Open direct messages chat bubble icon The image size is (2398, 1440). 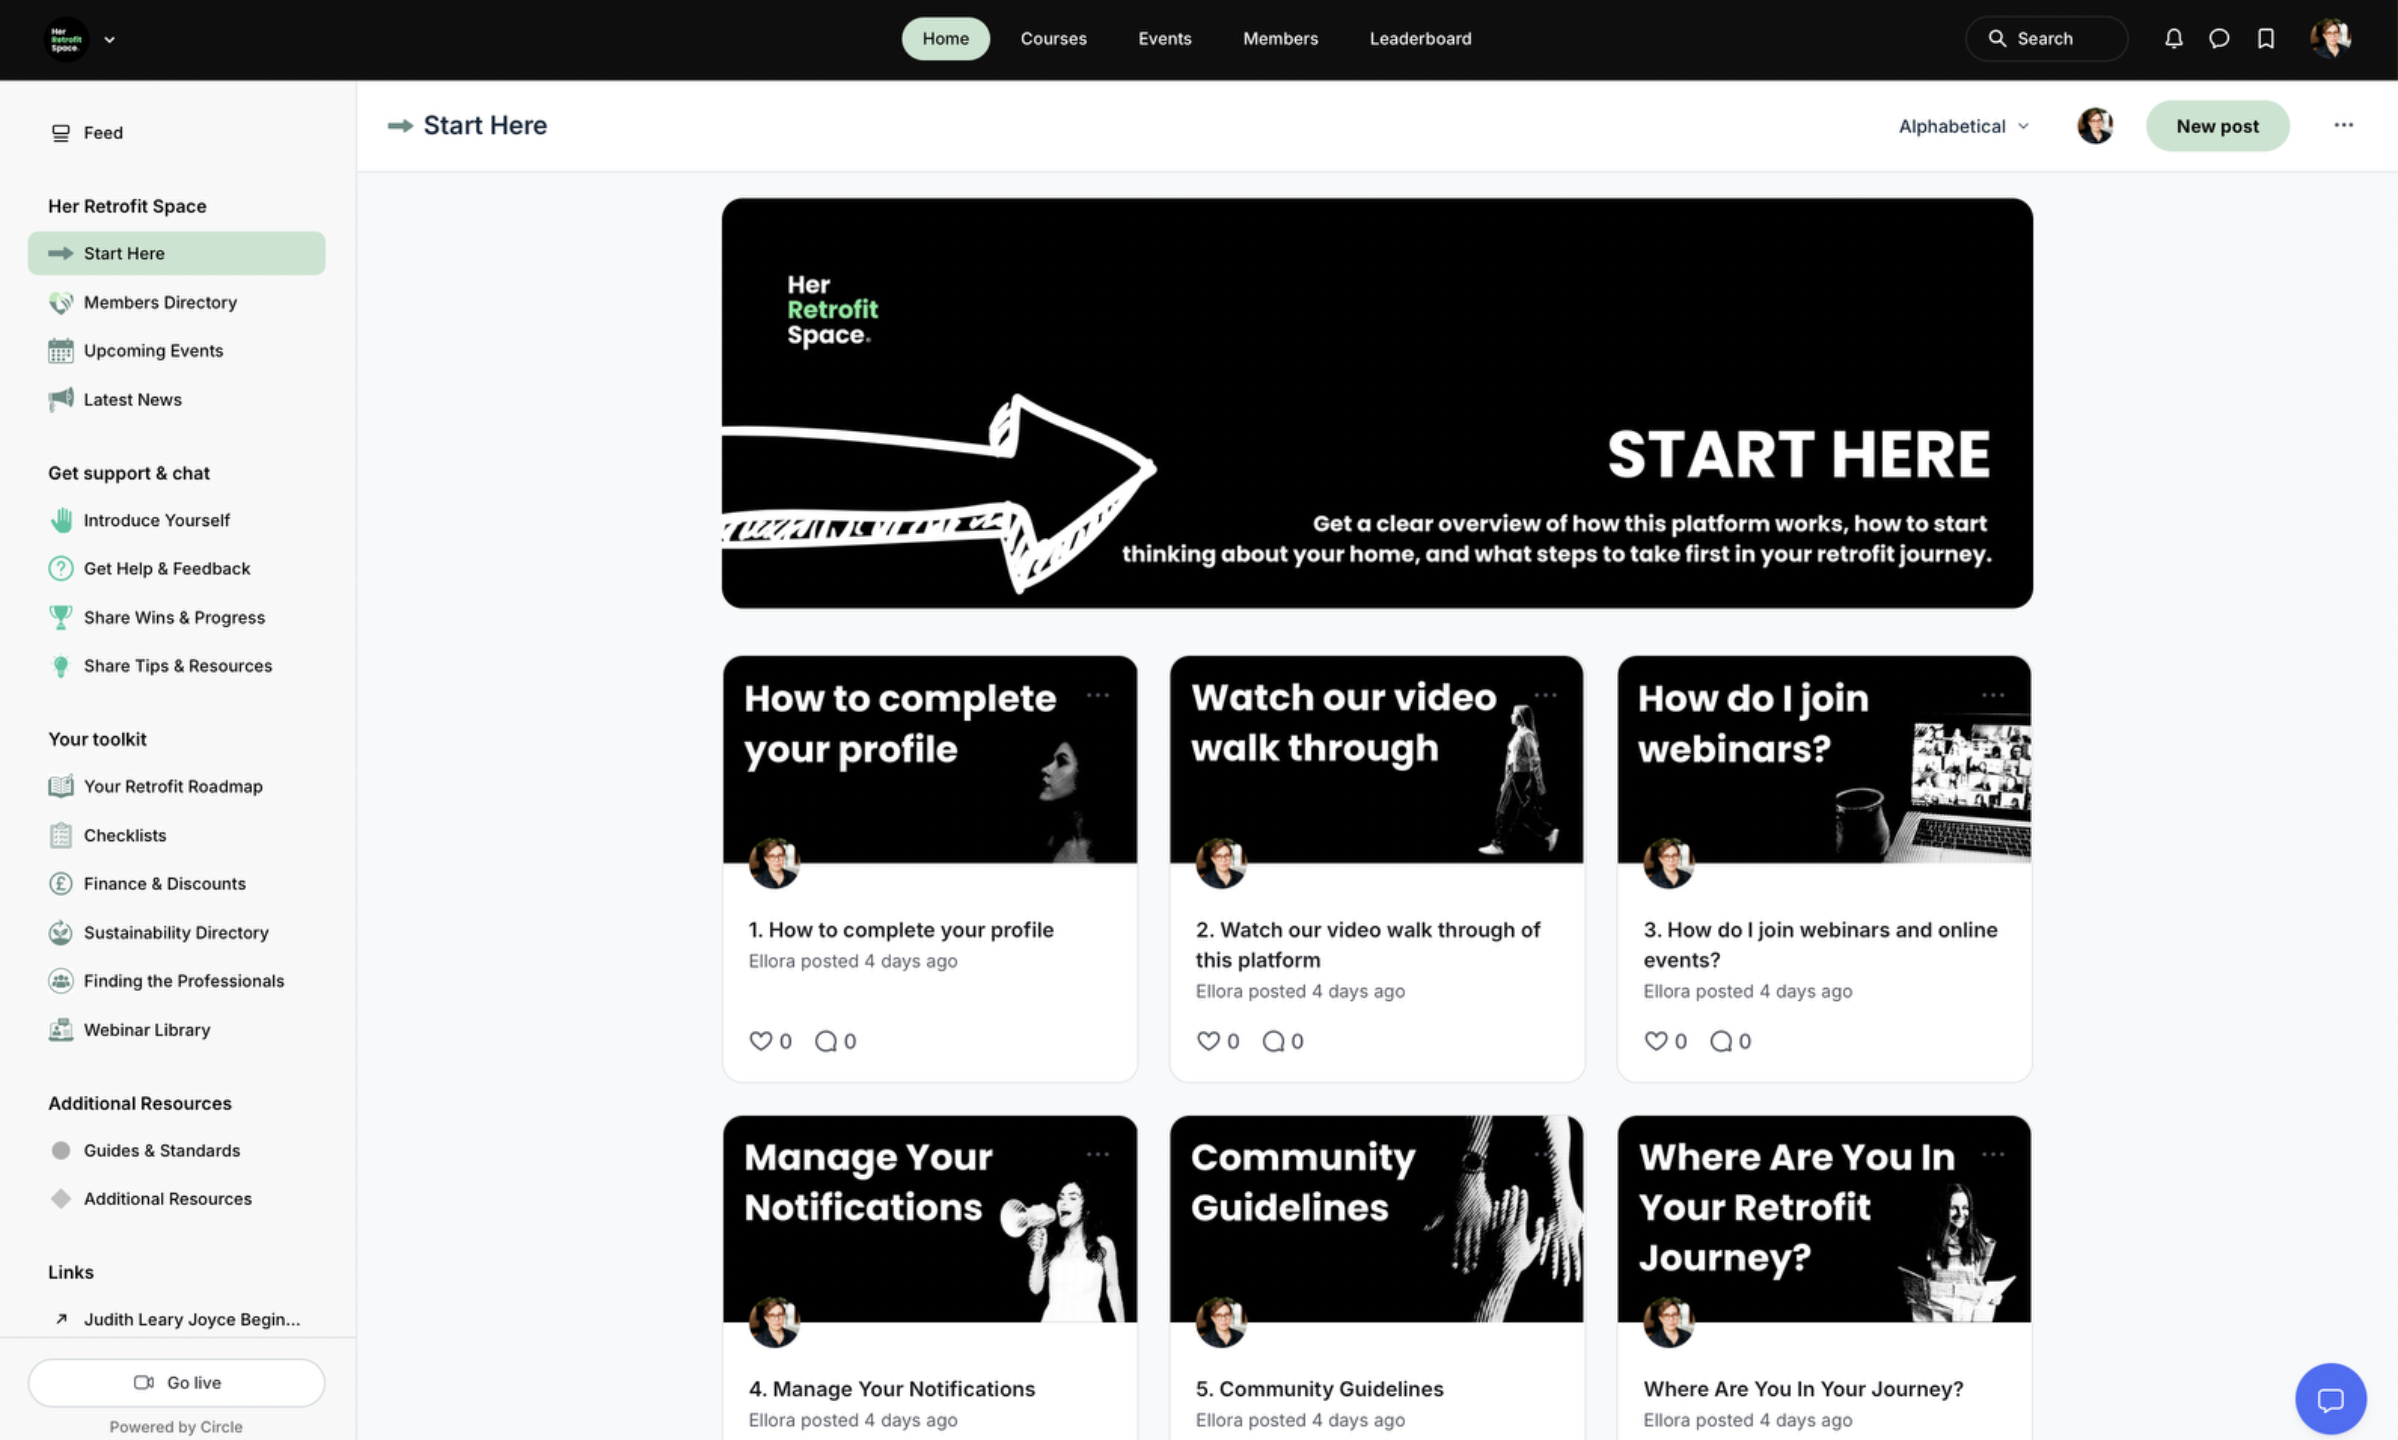[2219, 38]
